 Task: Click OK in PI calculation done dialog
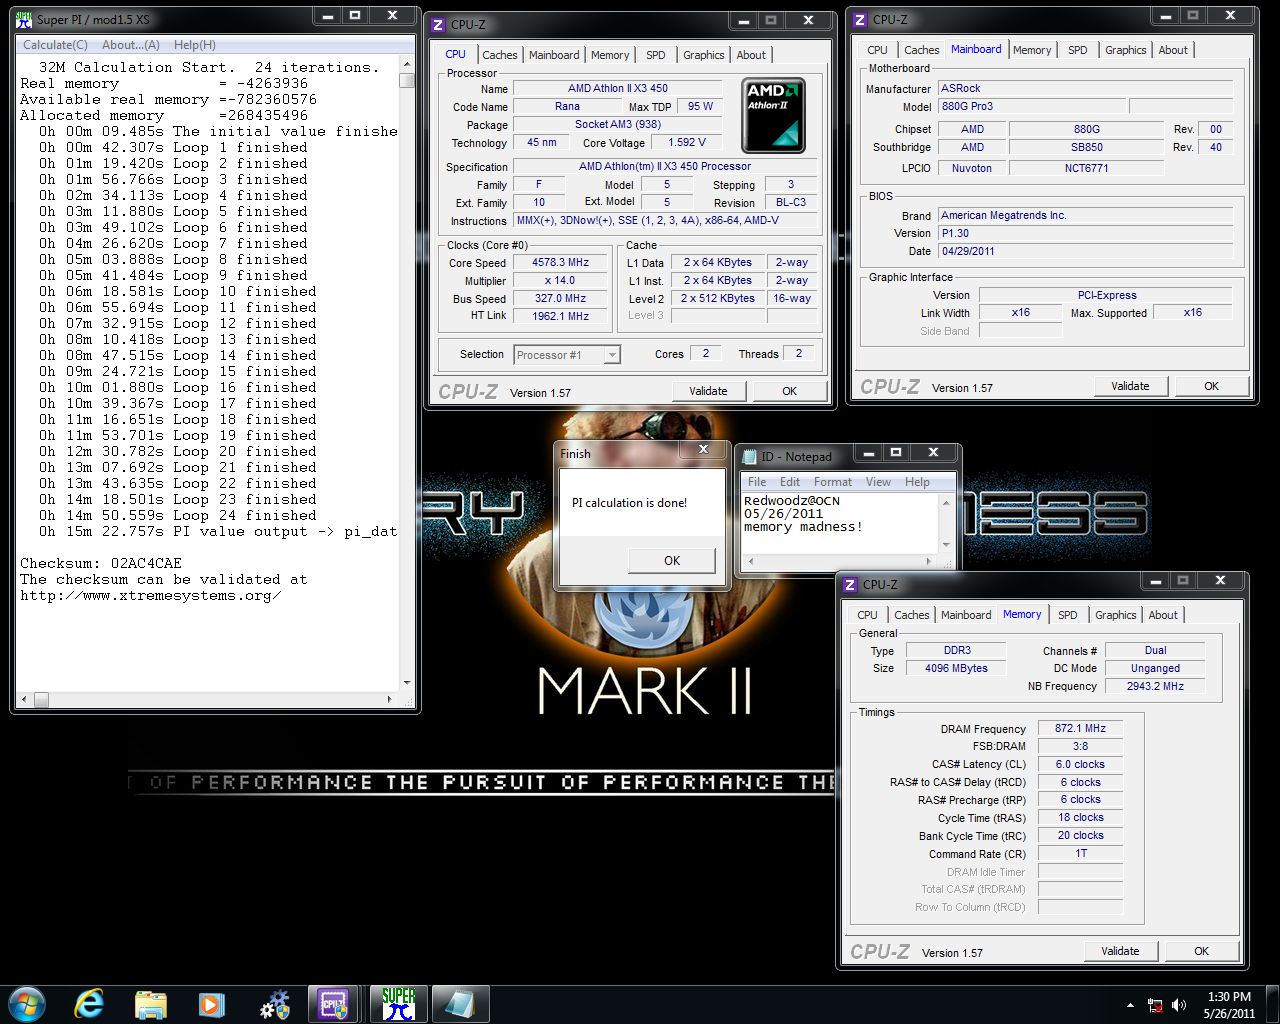pyautogui.click(x=672, y=560)
